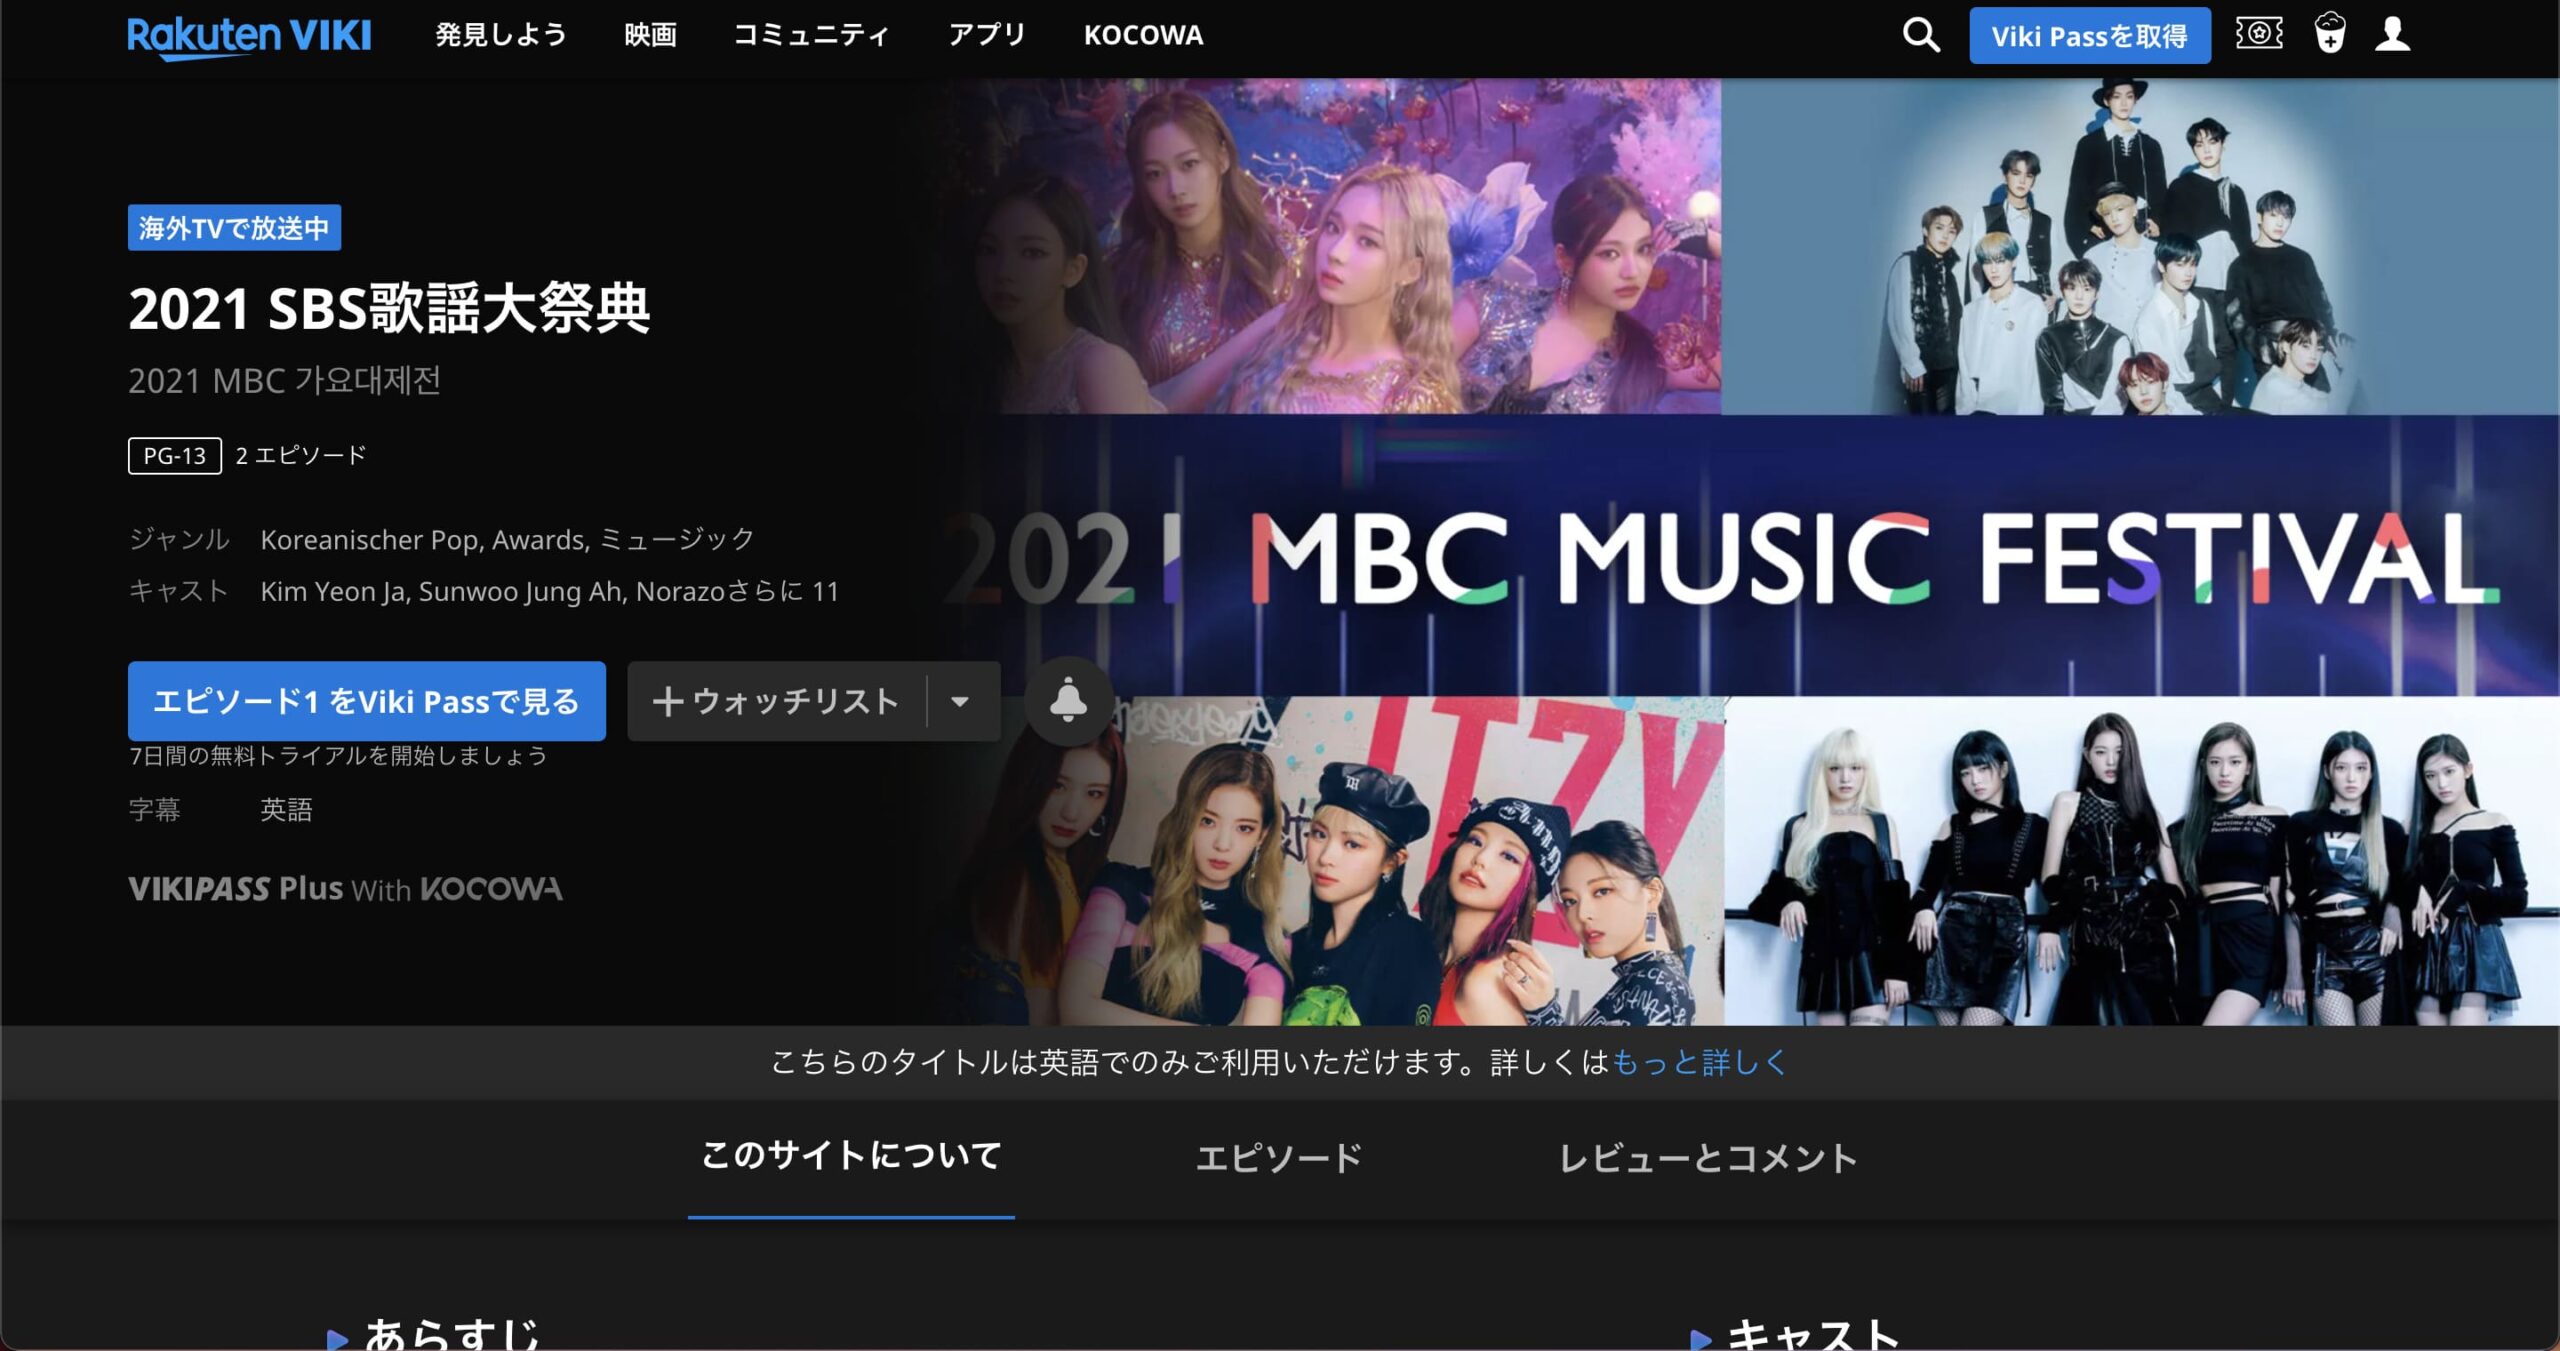2560x1351 pixels.
Task: Click the 2021 SBS歌謡大祭典 title
Action: pyautogui.click(x=389, y=308)
